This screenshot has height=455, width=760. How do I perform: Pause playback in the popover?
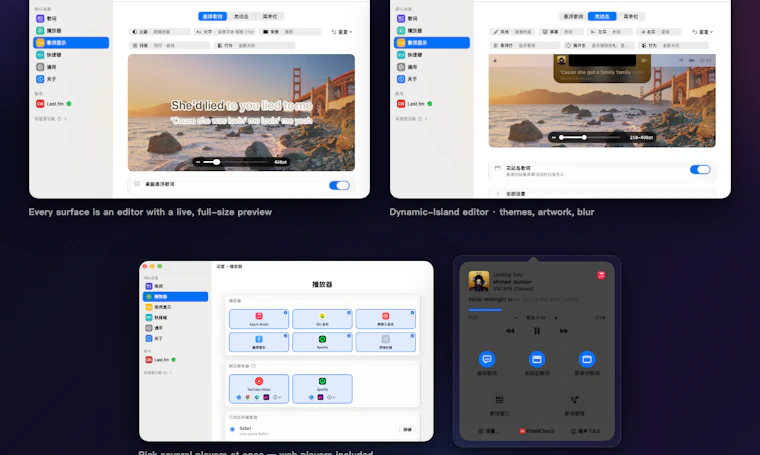click(x=537, y=331)
